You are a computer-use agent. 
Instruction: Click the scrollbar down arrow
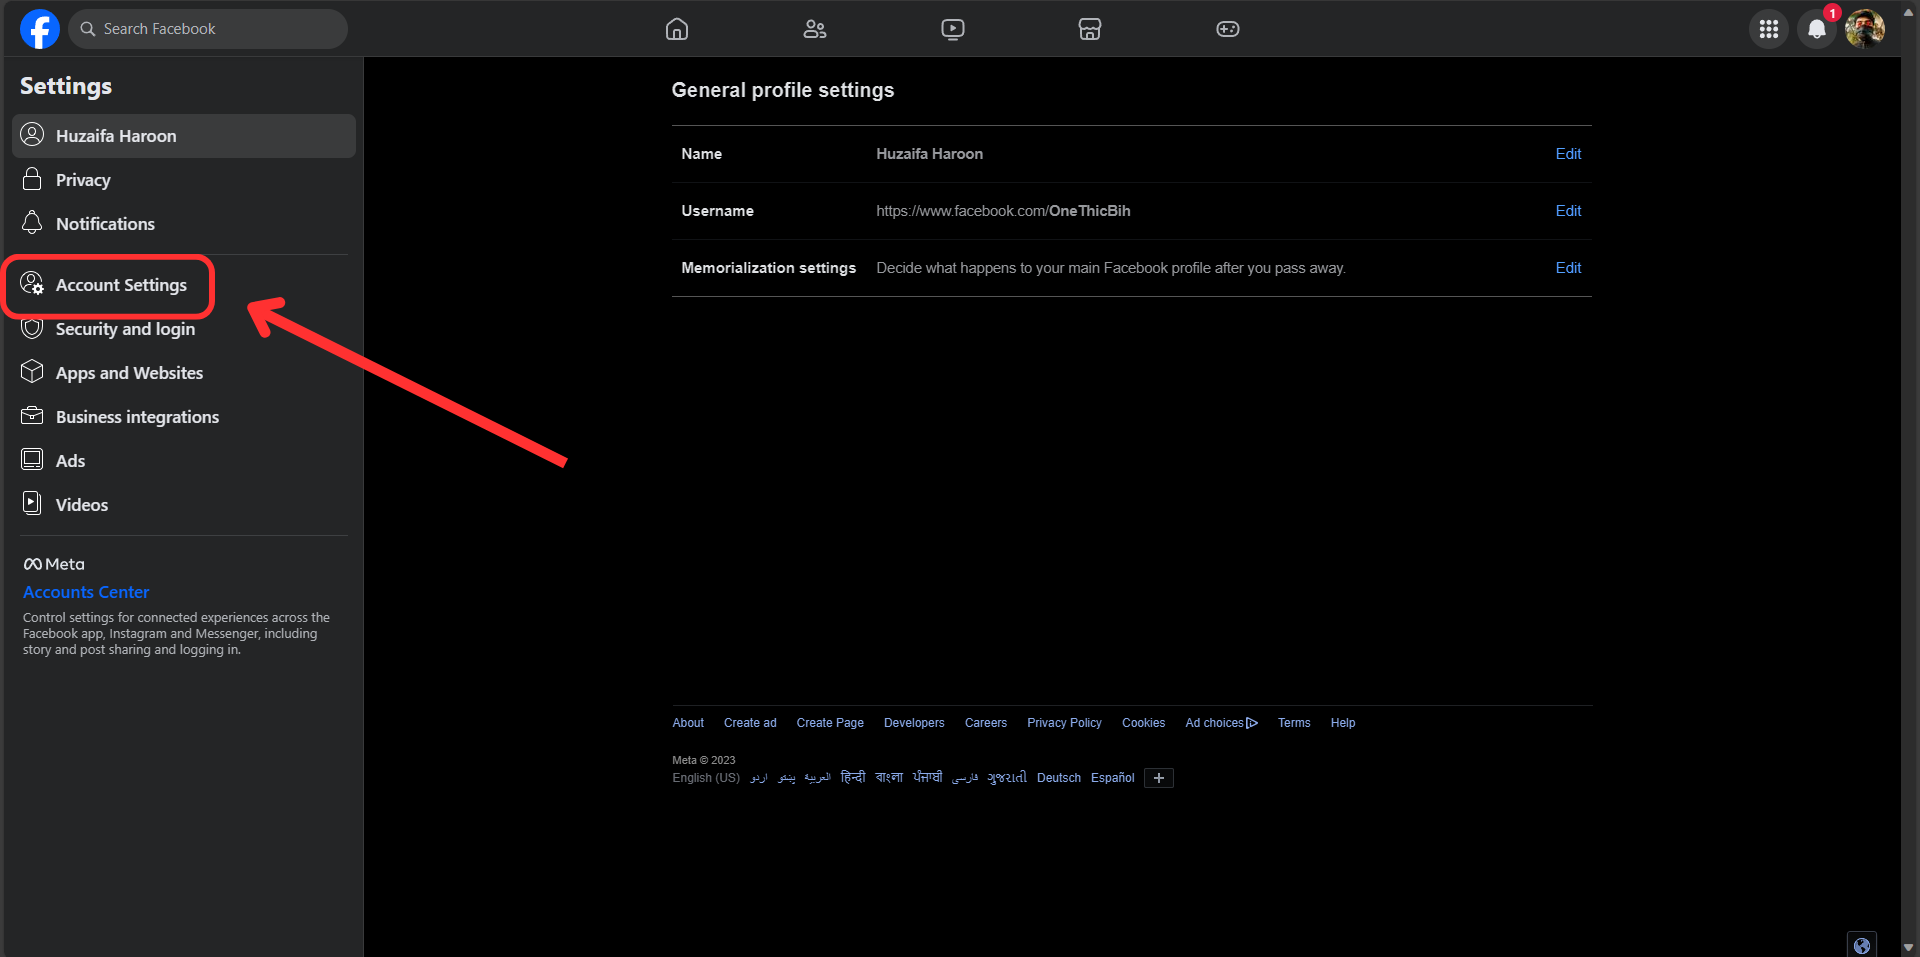pyautogui.click(x=1909, y=947)
